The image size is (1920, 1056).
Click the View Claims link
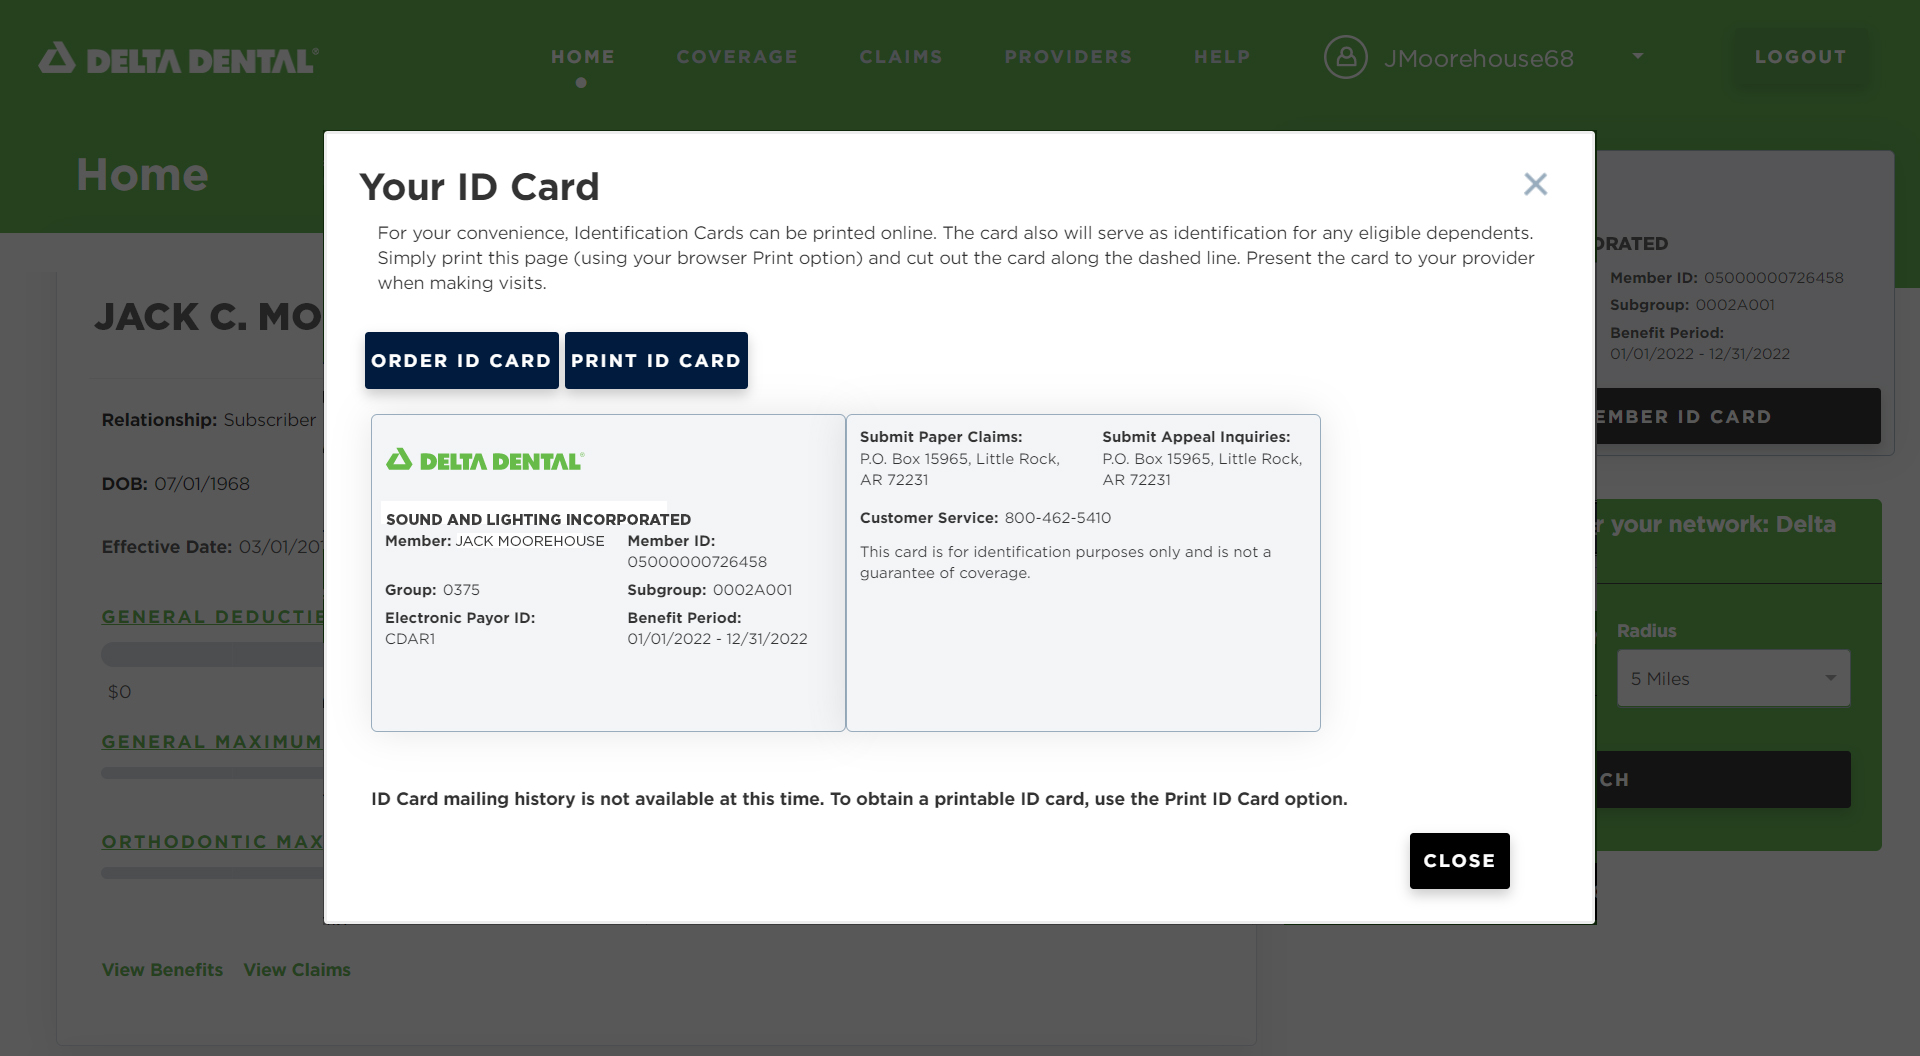click(x=297, y=969)
